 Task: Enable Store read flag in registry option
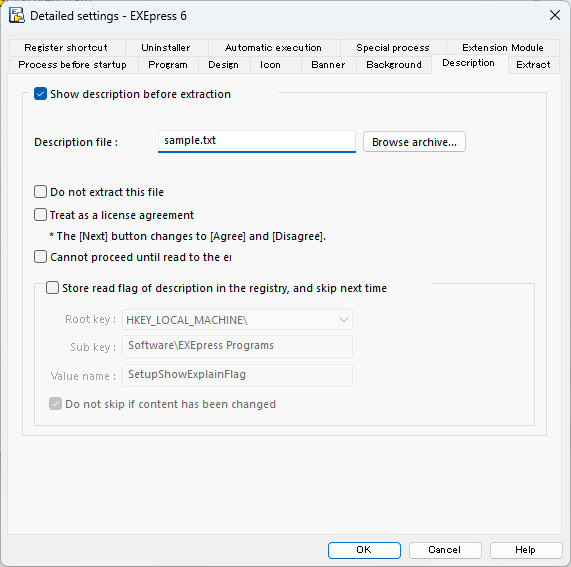click(x=52, y=288)
